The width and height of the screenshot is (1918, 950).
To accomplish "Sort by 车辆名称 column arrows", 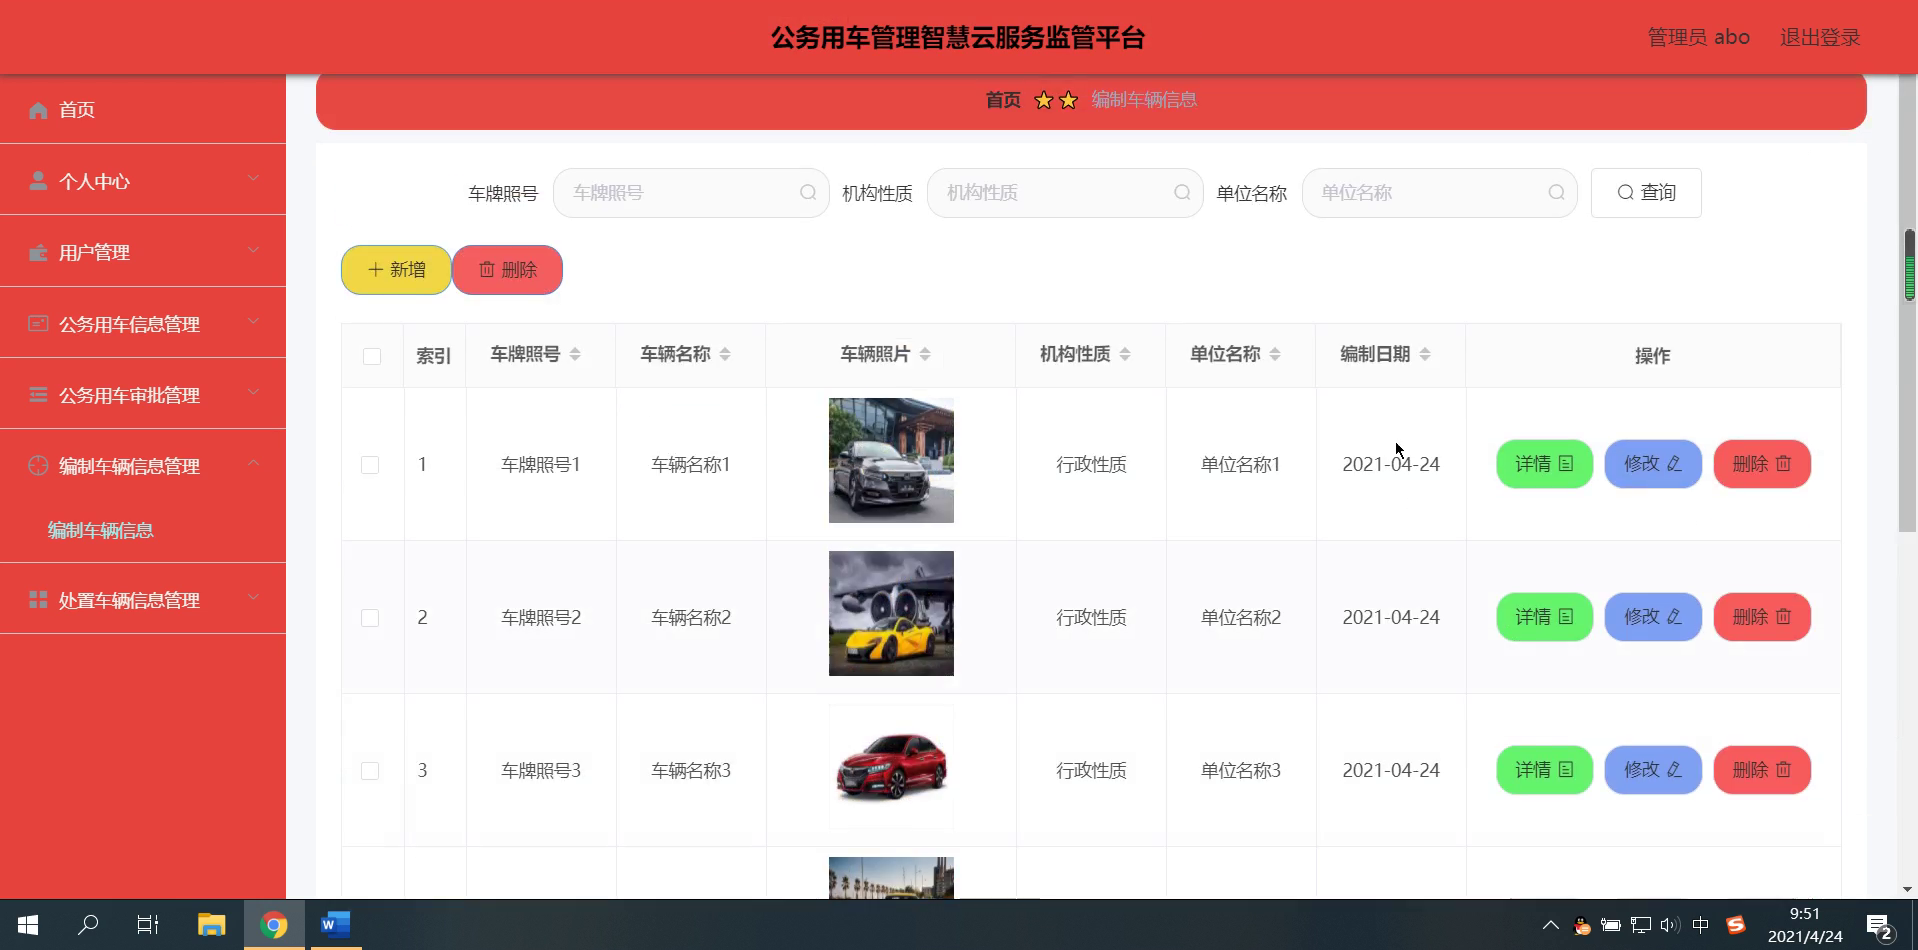I will 725,354.
